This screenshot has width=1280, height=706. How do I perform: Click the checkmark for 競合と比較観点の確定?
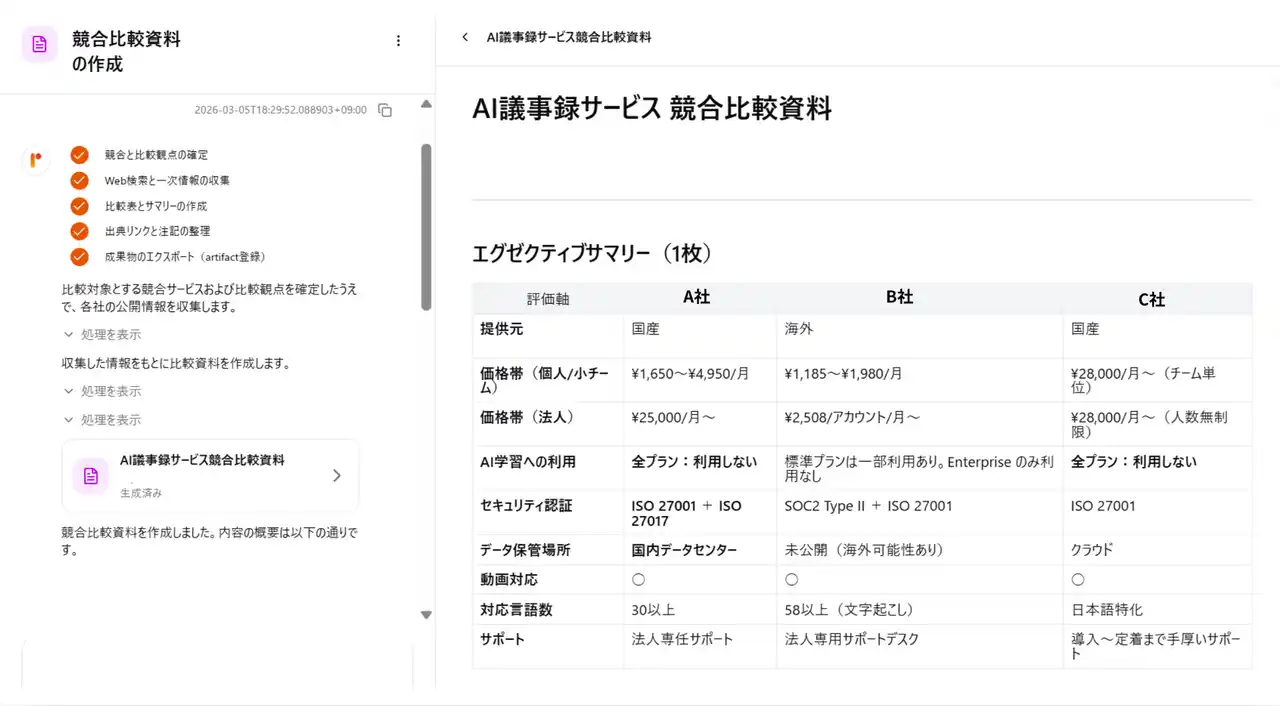[x=80, y=155]
